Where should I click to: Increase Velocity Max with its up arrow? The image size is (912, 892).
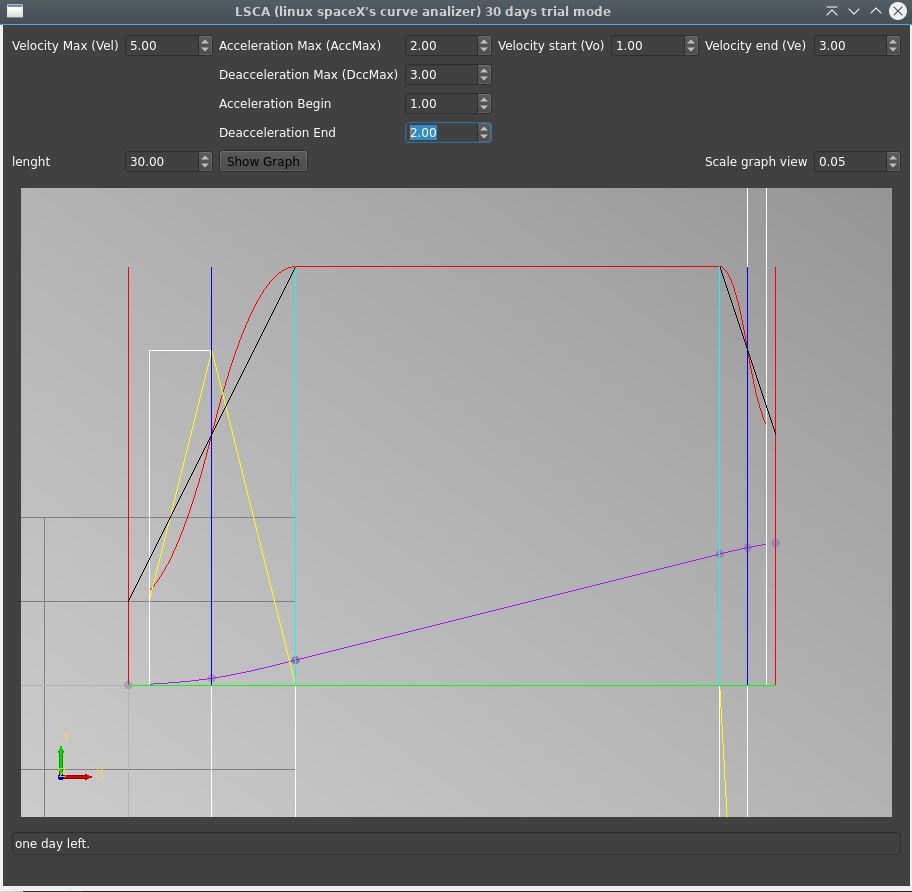205,41
